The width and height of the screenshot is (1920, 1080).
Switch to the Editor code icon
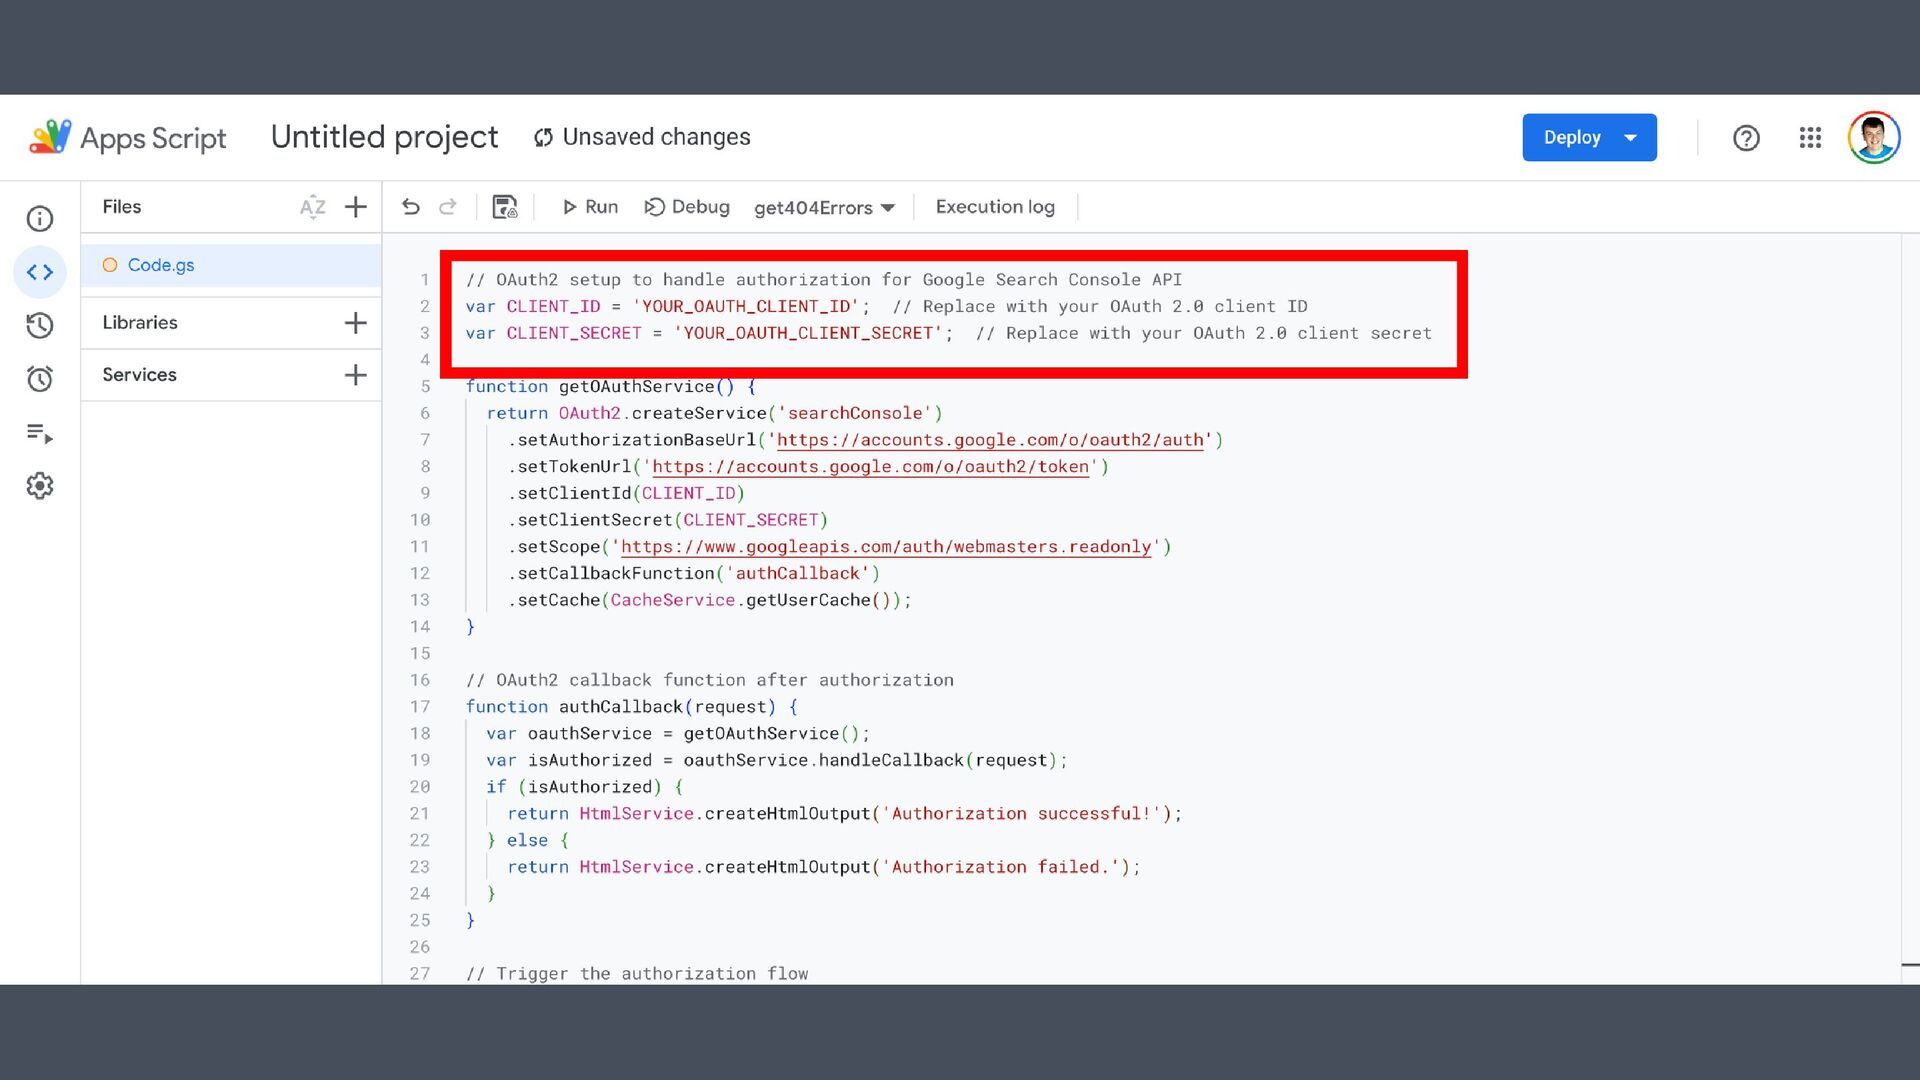40,272
